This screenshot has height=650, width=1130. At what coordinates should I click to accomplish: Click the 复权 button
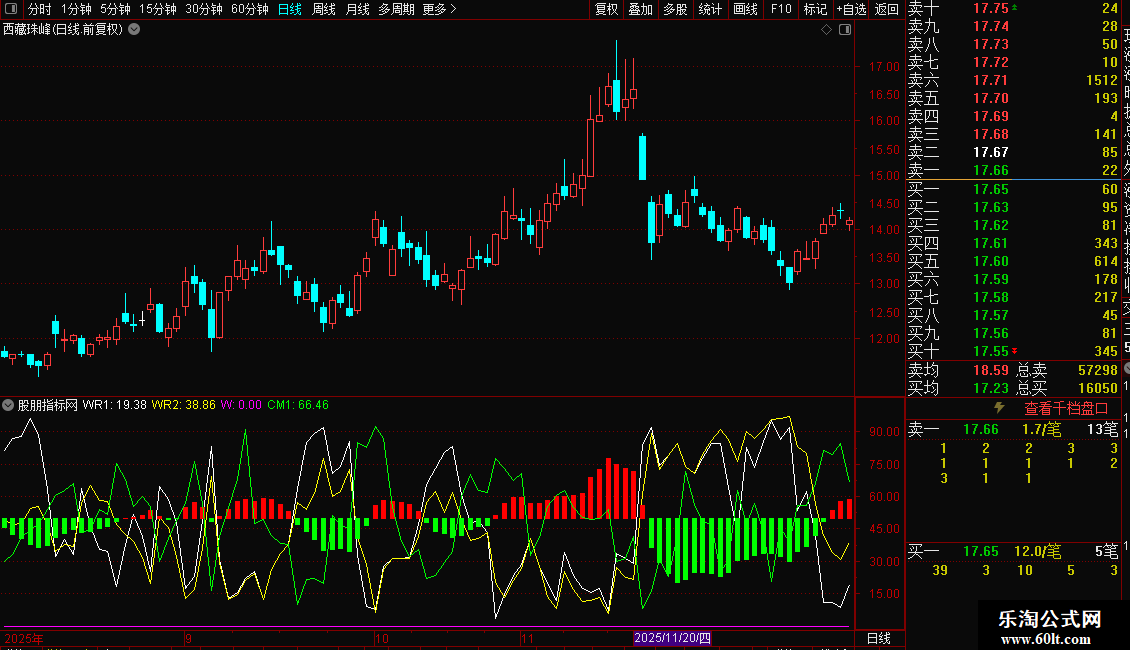tap(607, 9)
